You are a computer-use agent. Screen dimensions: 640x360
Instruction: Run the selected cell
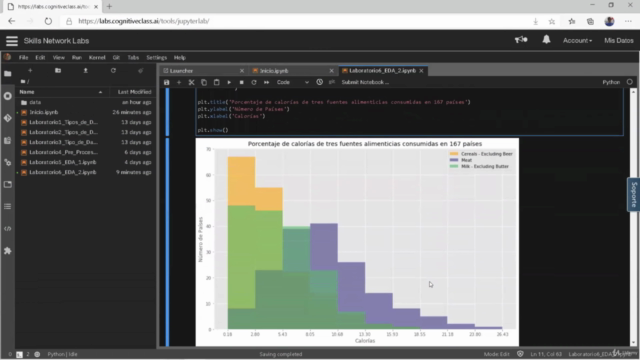[229, 82]
